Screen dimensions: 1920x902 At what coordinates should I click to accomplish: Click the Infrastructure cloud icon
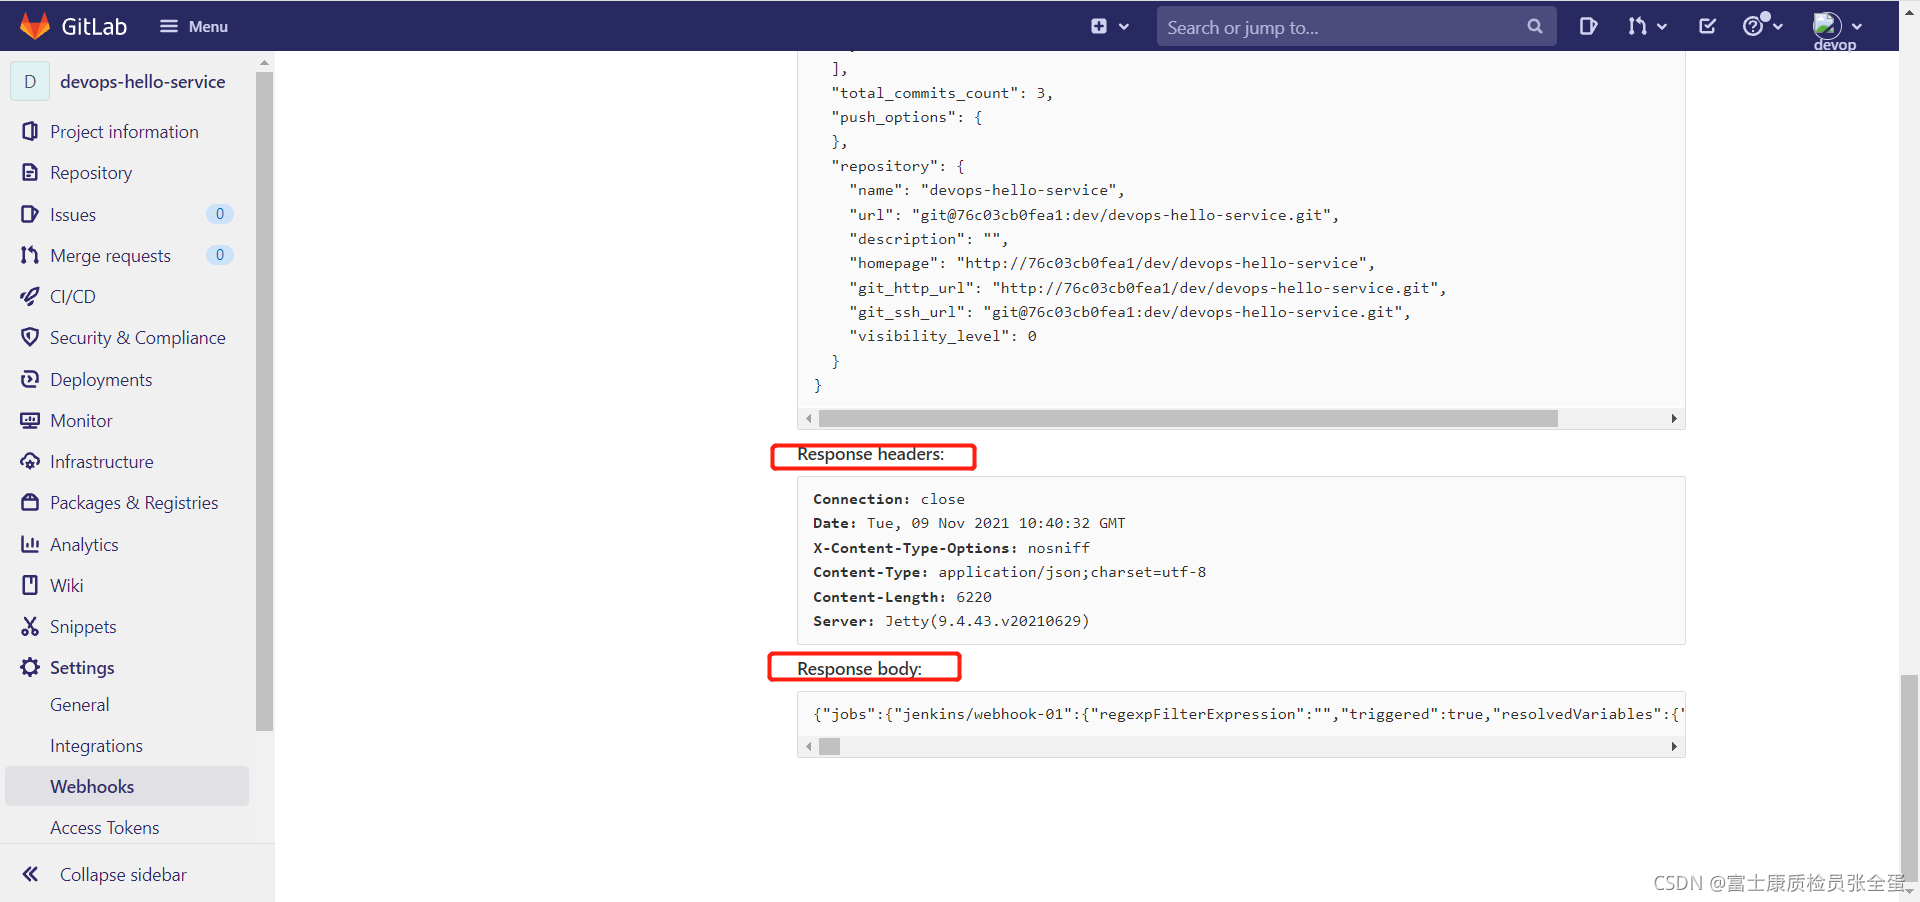click(x=29, y=461)
